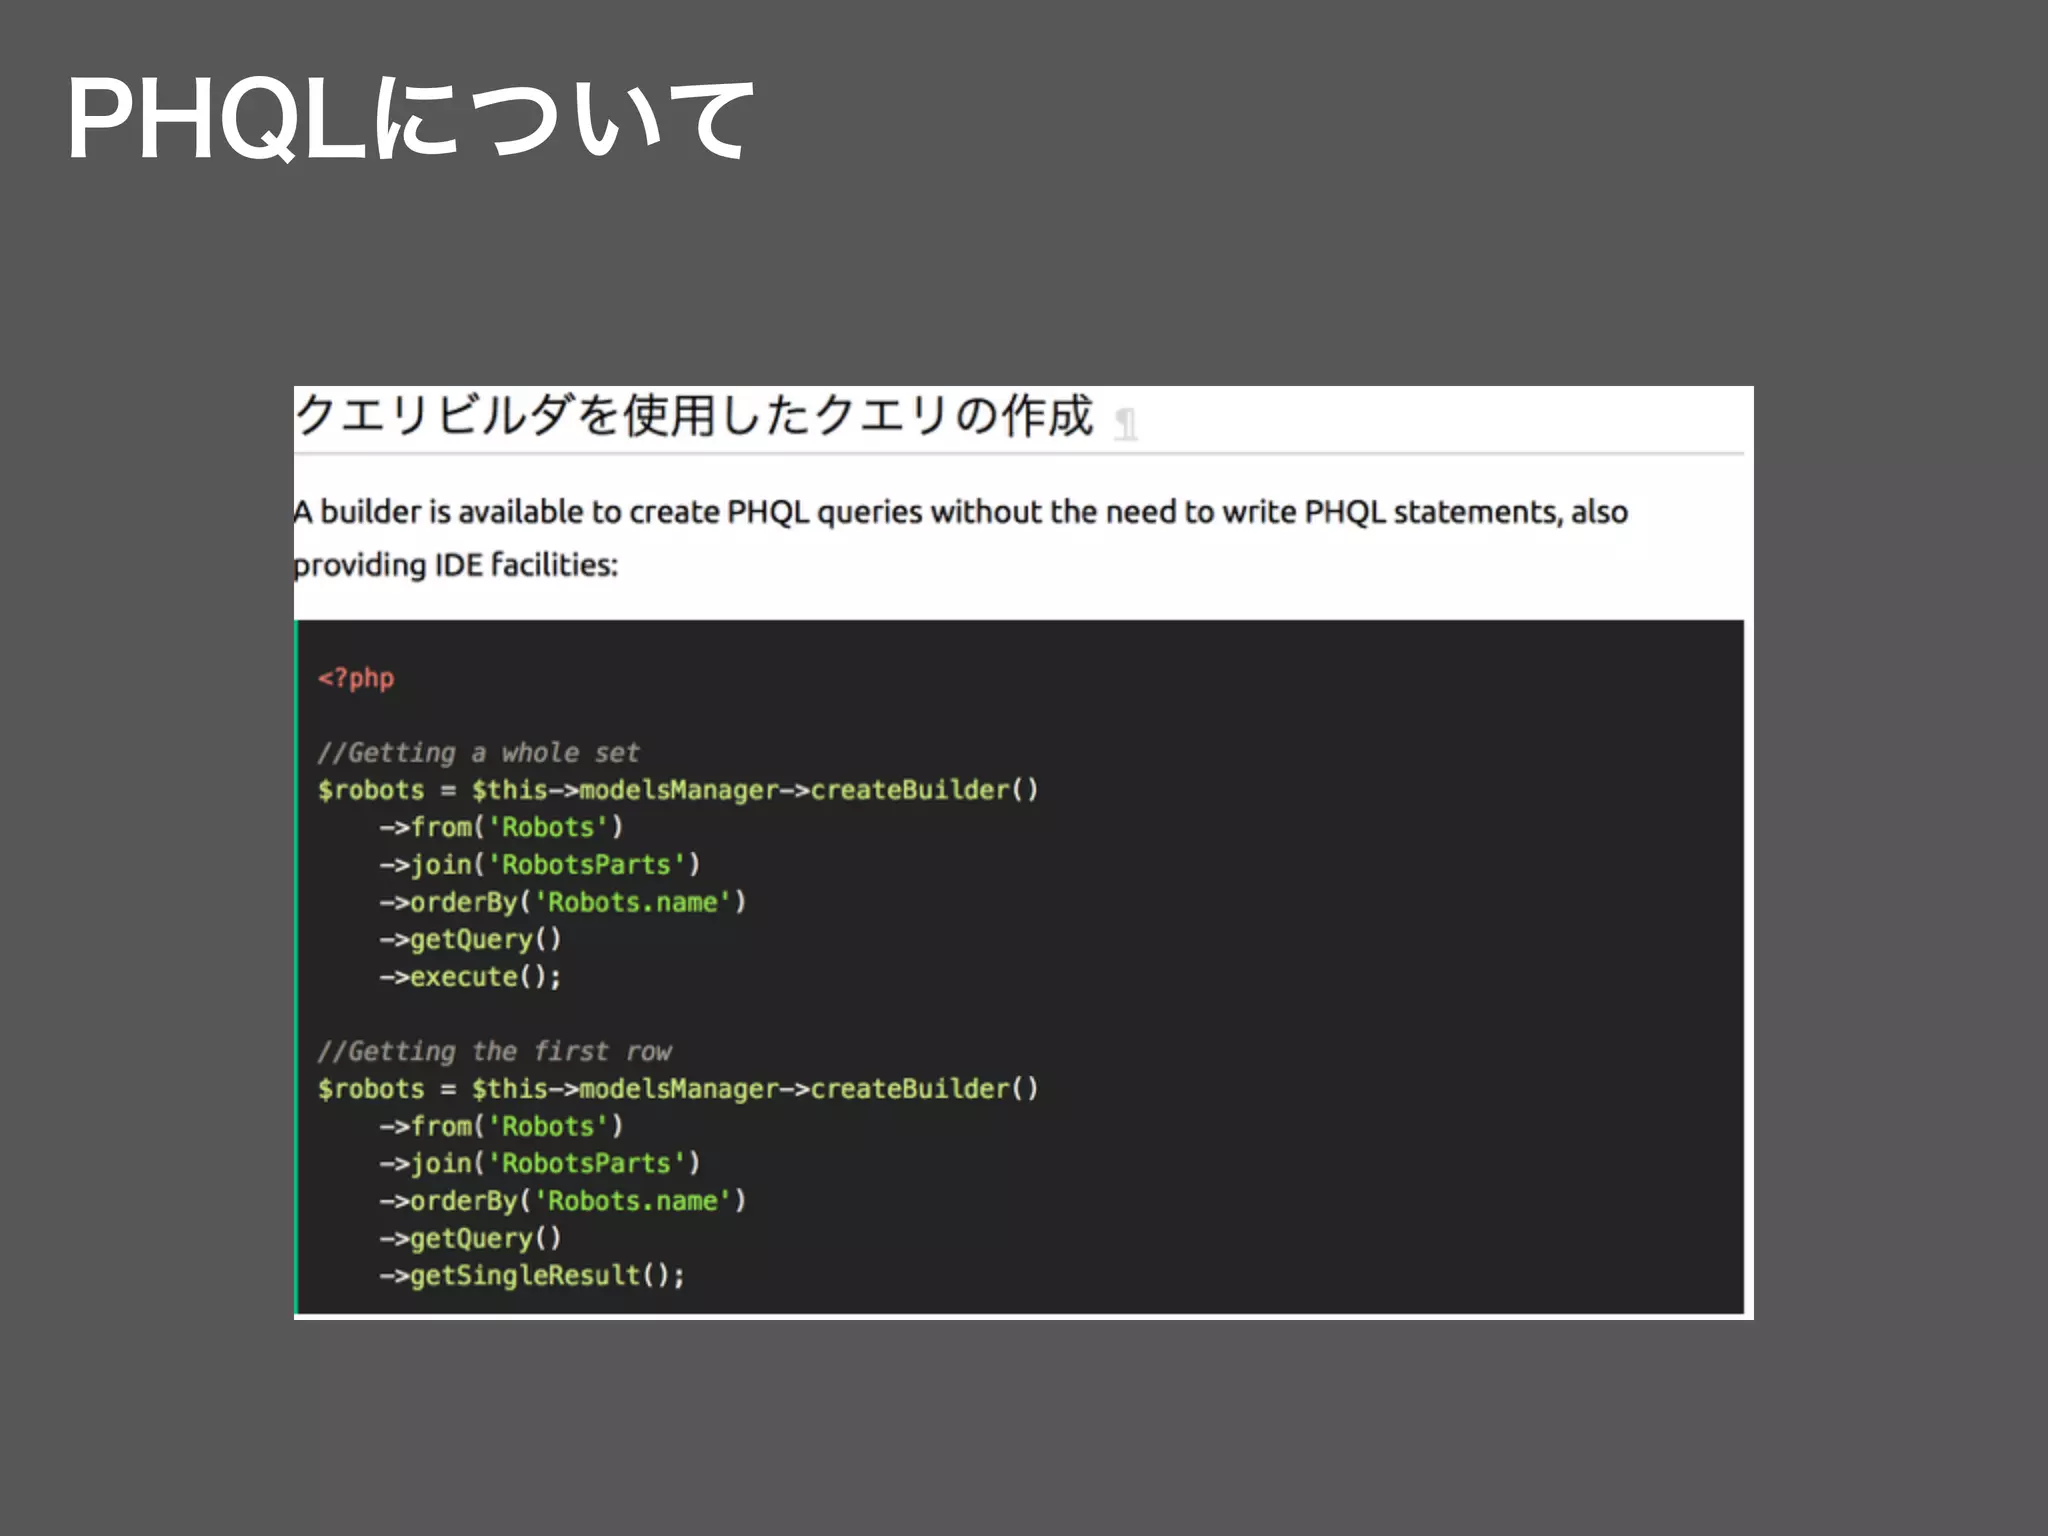Click the first $robots createBuilder() assignment line
Screen dimensions: 2048x1536
pos(678,790)
